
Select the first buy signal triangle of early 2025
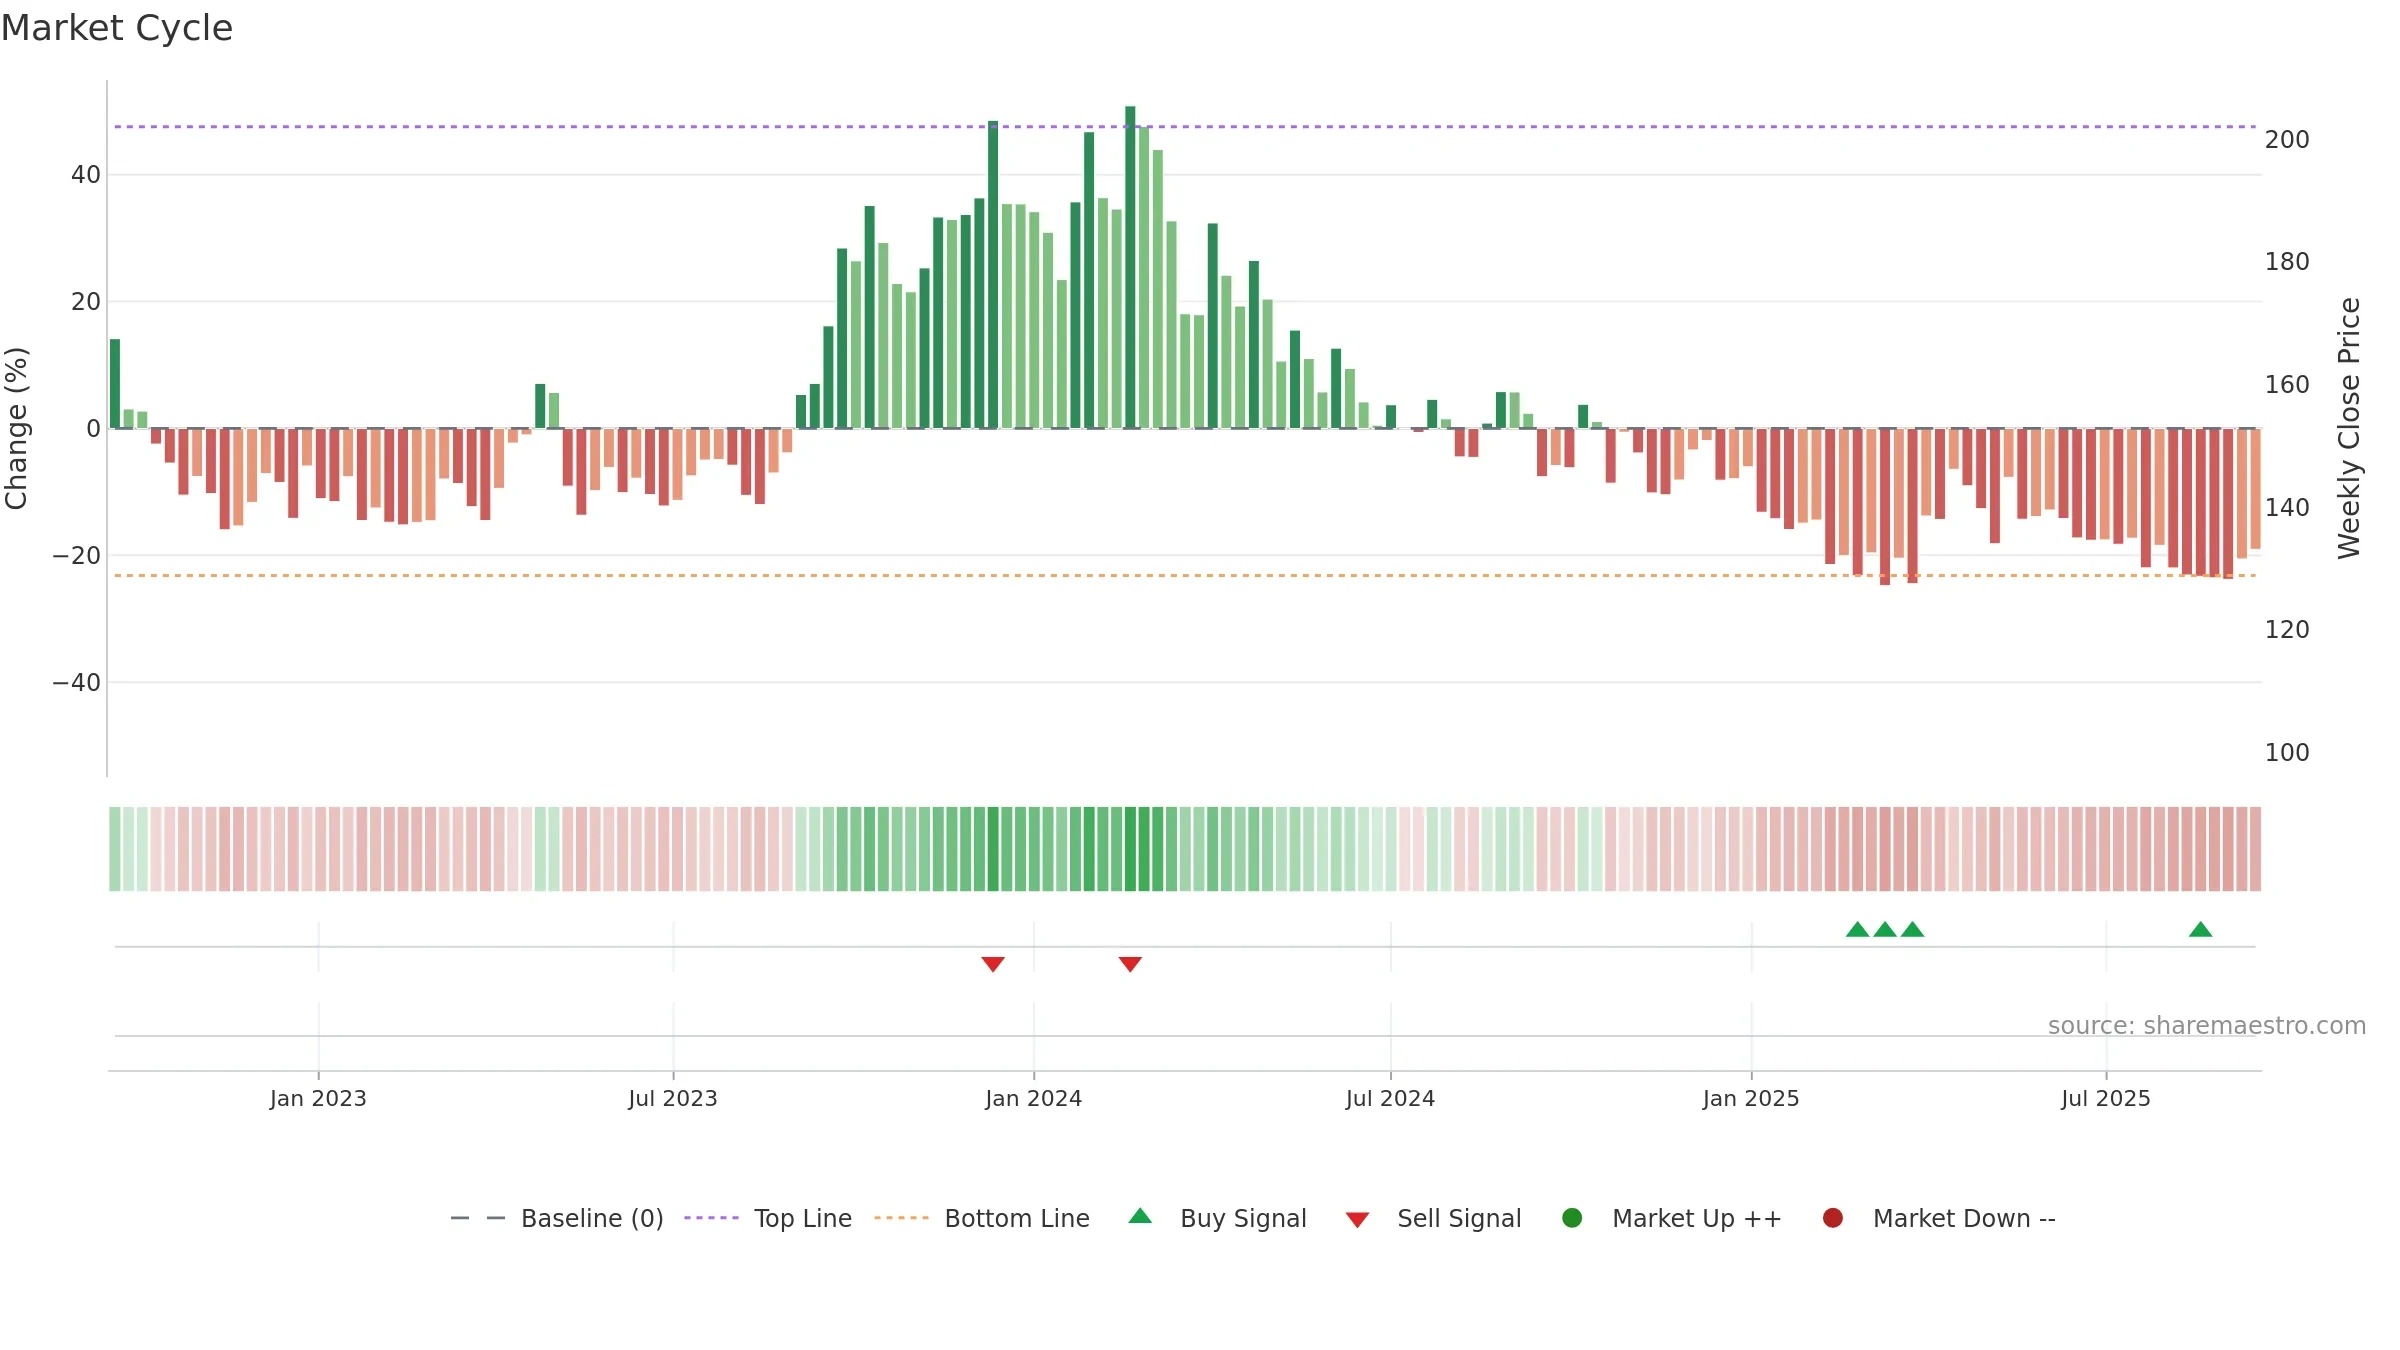(1857, 929)
